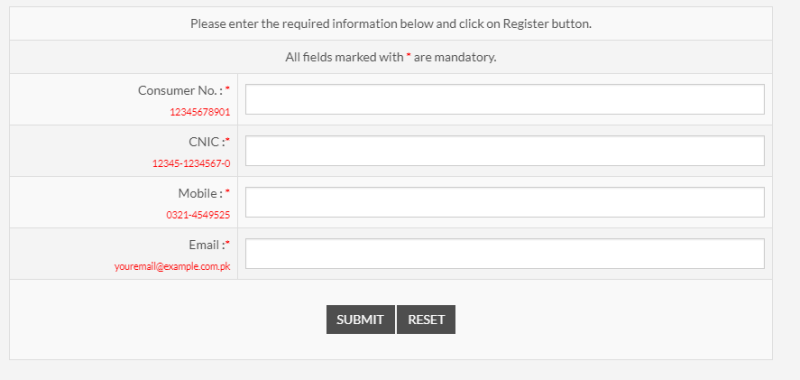Click the mandatory fields notice text

[x=391, y=57]
